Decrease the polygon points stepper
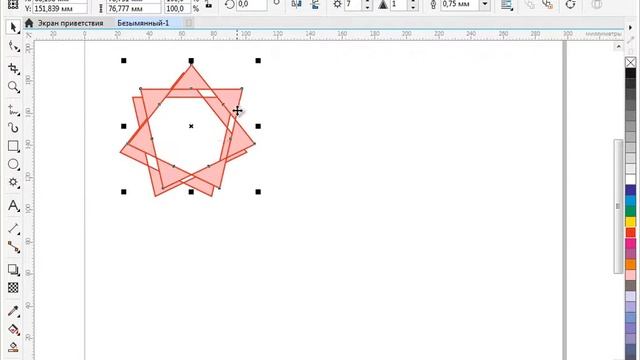The width and height of the screenshot is (640, 360). pos(367,7)
